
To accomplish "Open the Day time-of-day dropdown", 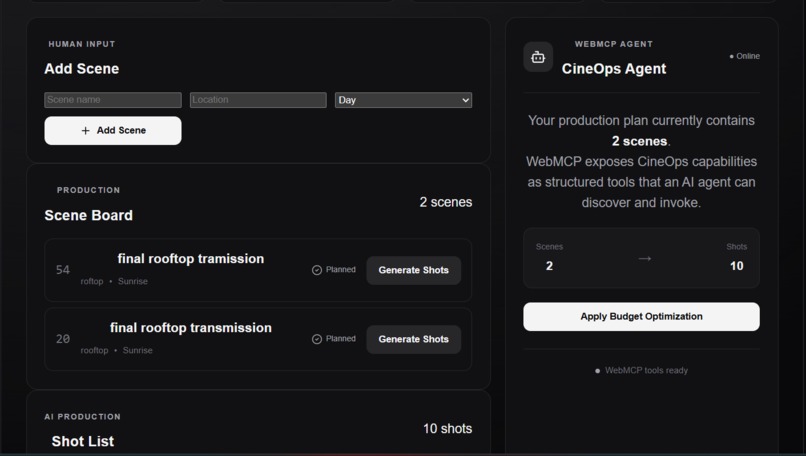I will click(x=403, y=100).
